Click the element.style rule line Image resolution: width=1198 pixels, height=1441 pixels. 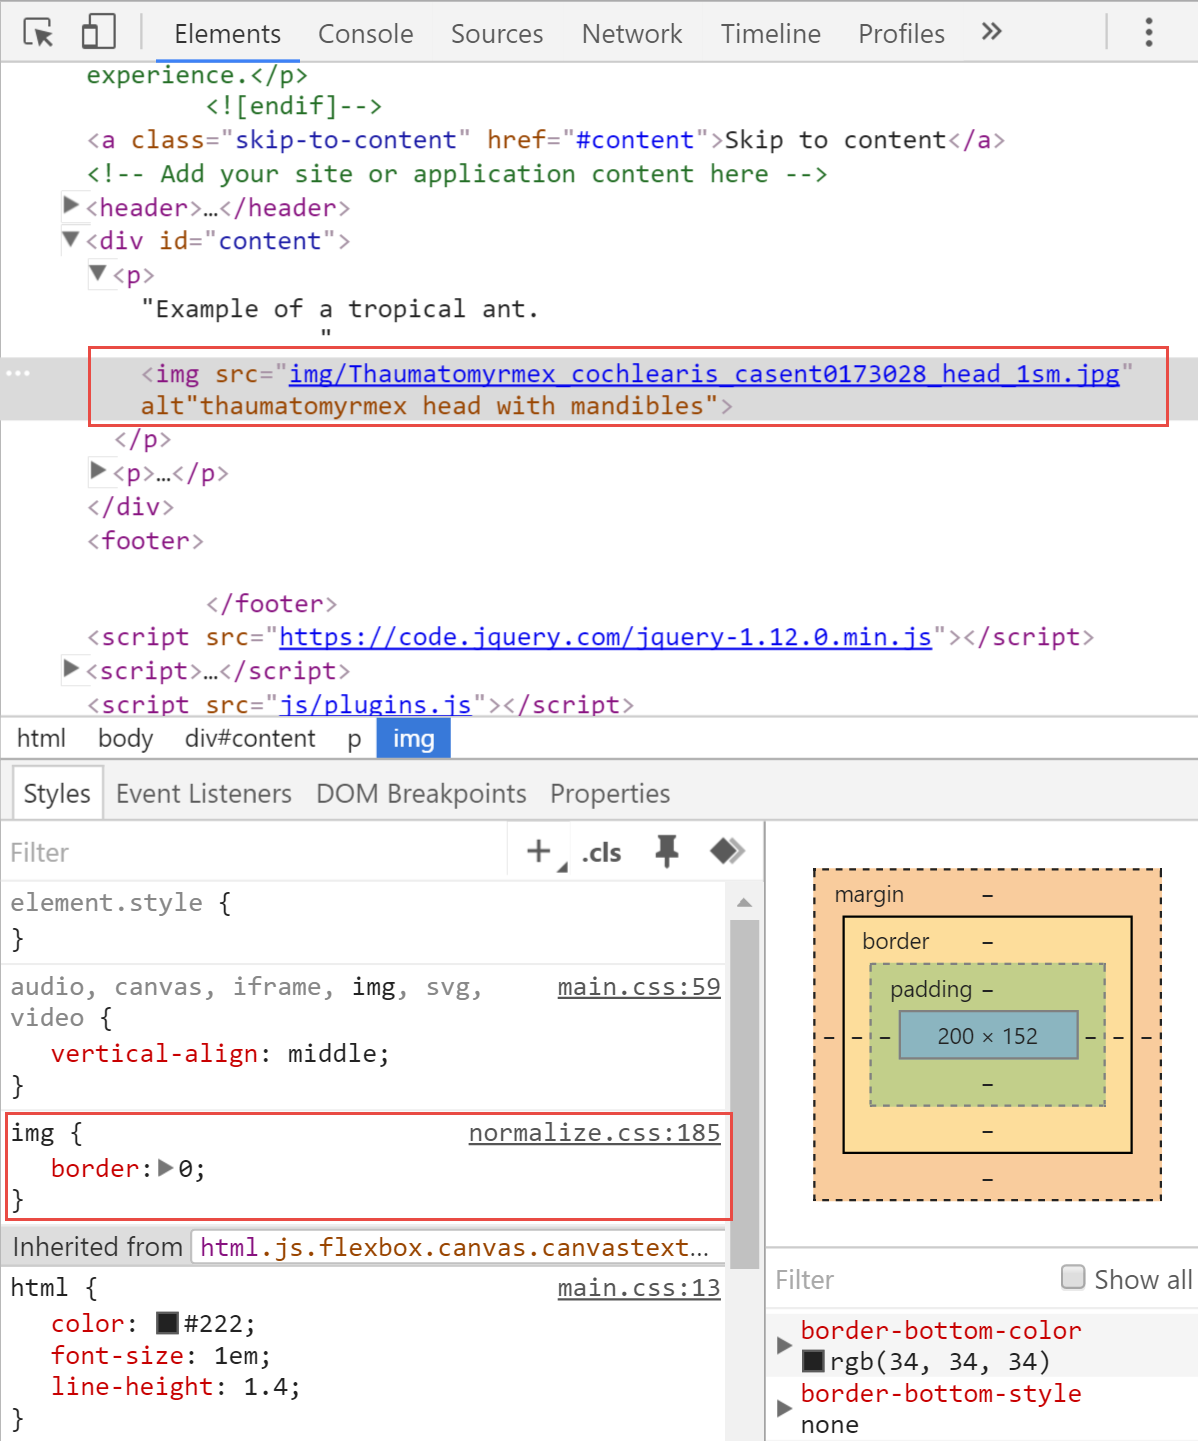[x=120, y=903]
